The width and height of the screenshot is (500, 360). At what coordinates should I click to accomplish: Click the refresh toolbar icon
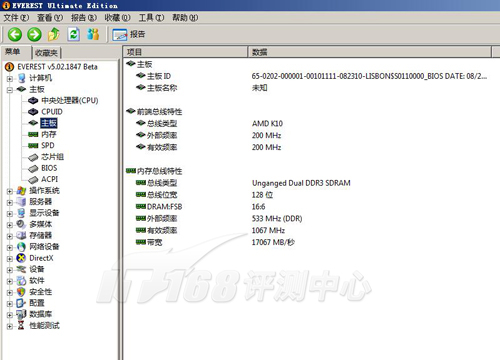73,34
